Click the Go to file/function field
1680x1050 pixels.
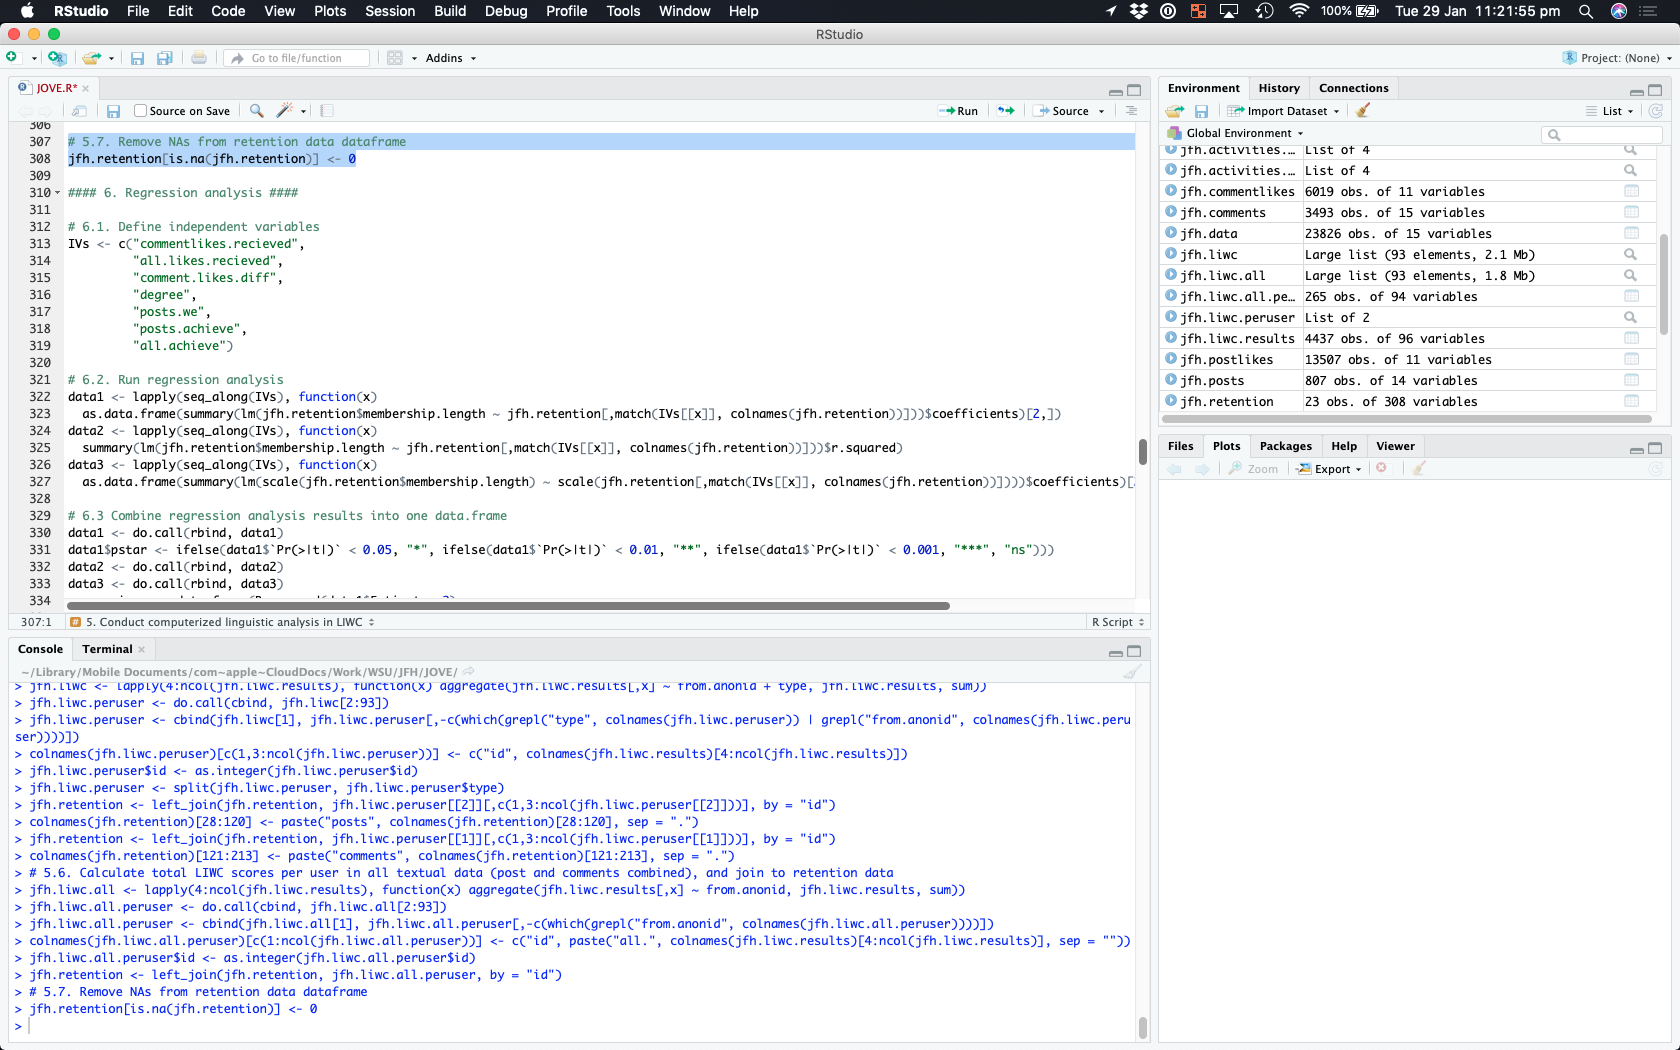297,58
